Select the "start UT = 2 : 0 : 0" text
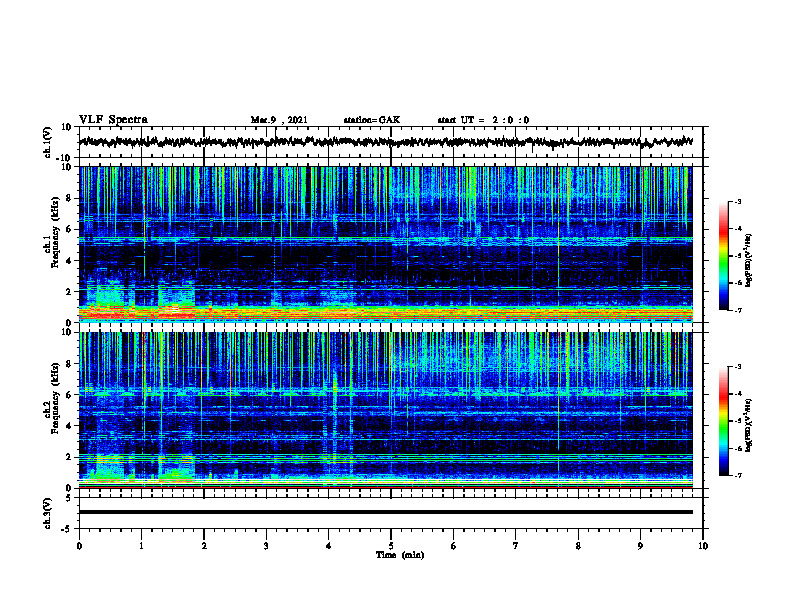 pos(483,120)
